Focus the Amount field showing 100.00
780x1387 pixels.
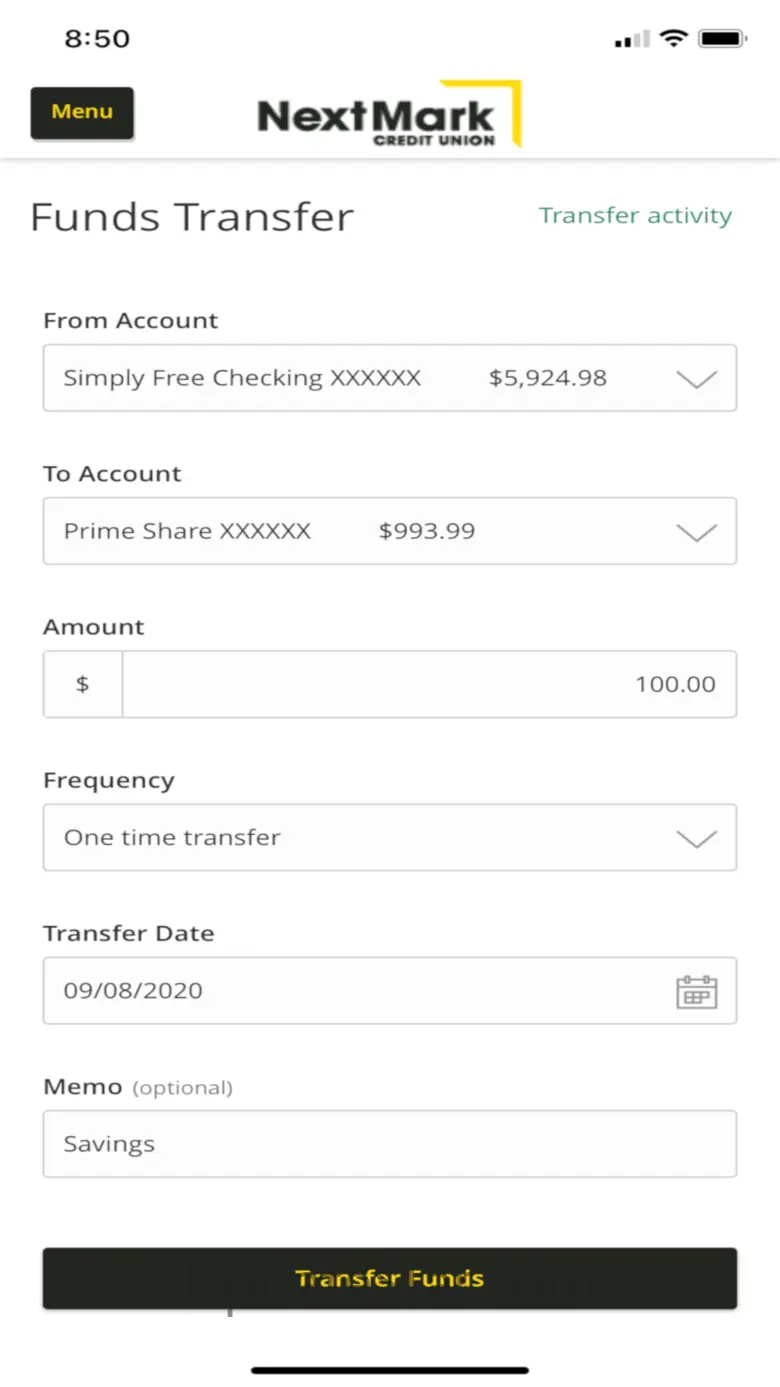(429, 684)
